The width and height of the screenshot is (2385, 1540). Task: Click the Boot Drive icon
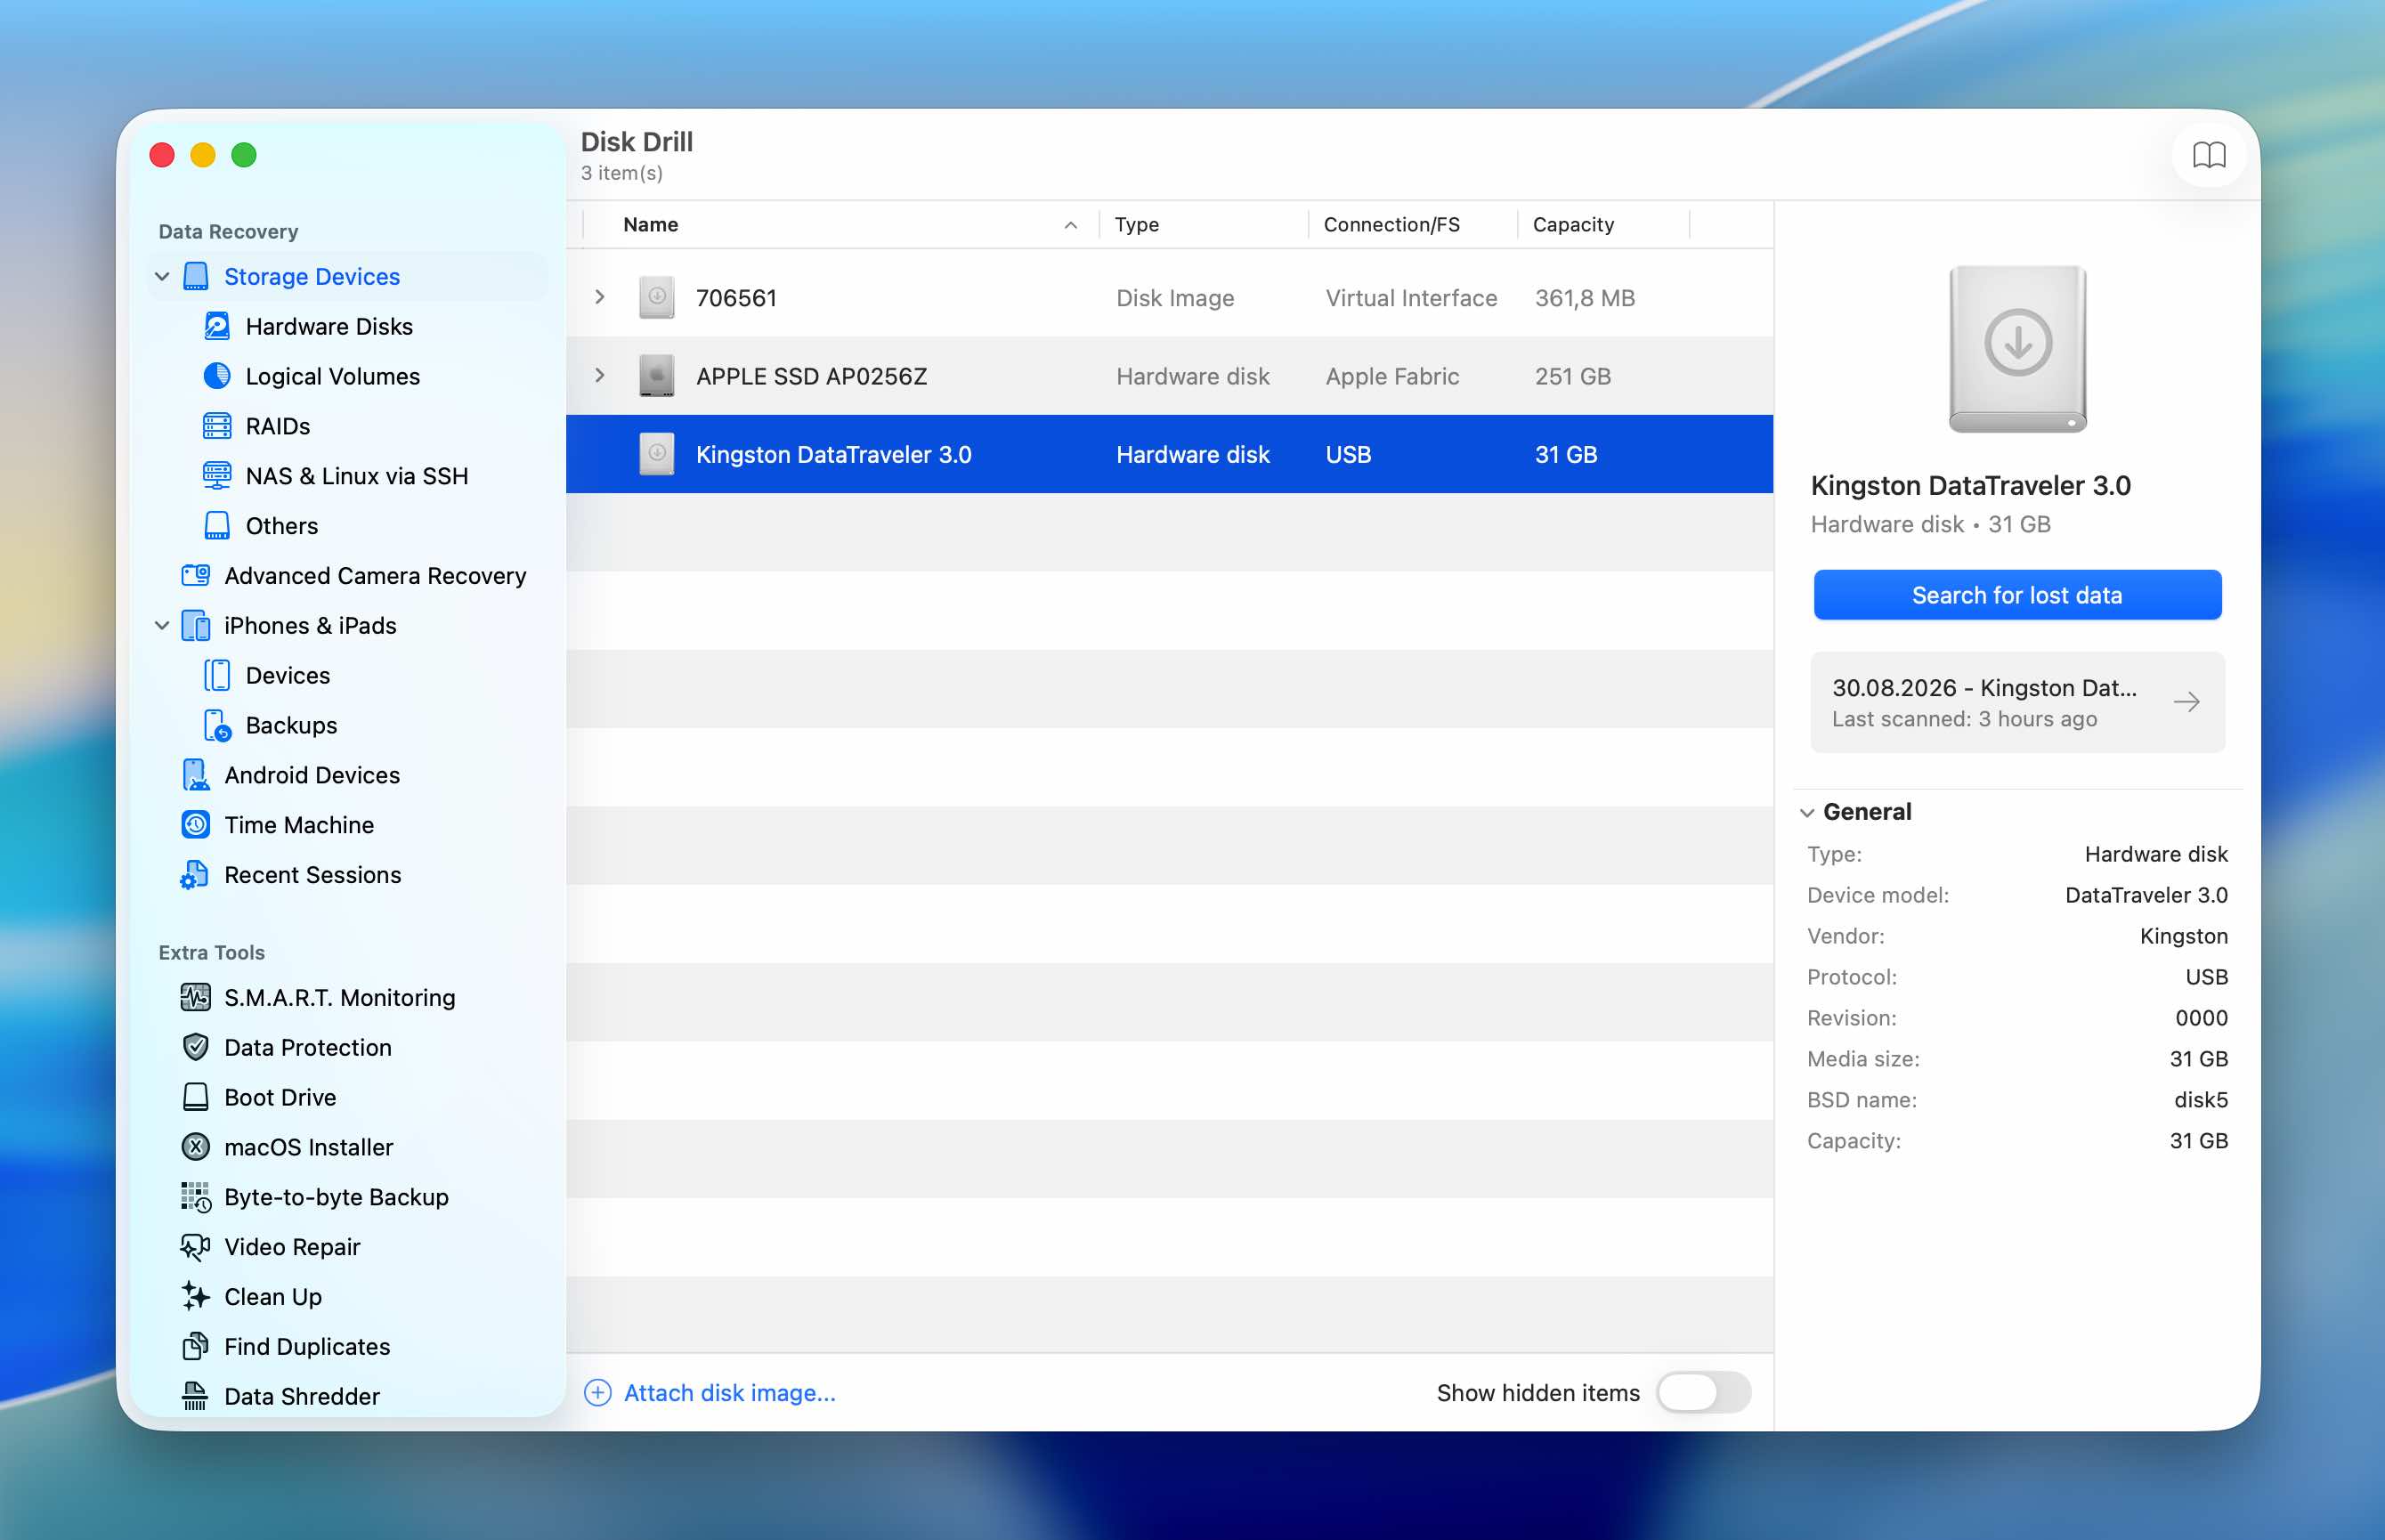(196, 1097)
